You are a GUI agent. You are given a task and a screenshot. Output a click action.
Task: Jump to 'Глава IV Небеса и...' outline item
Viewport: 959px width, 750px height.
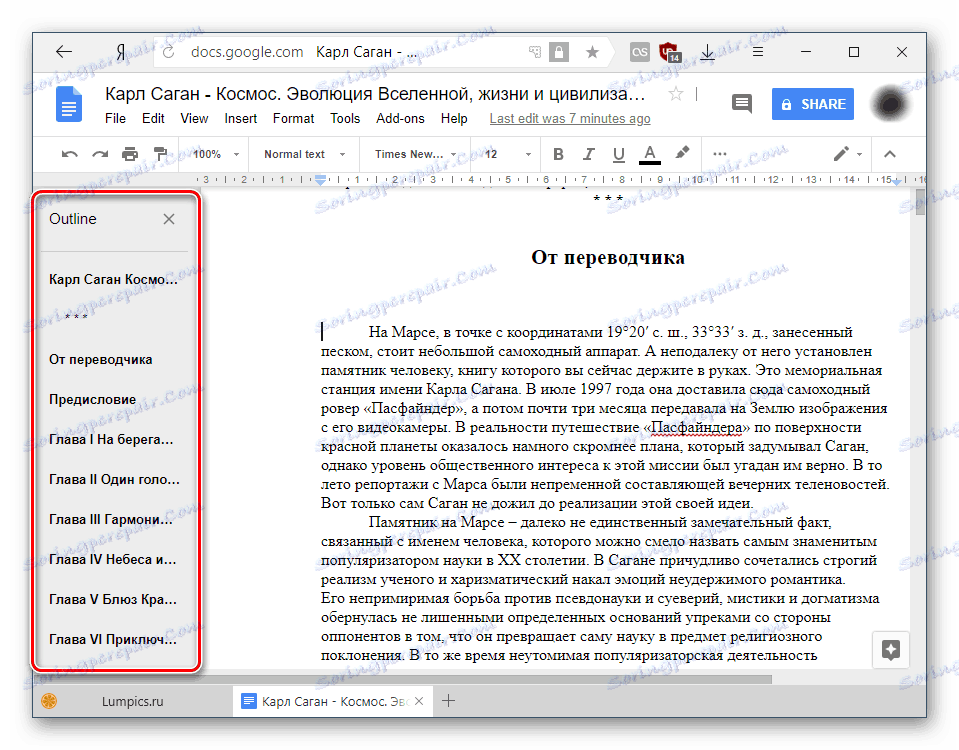tap(113, 559)
